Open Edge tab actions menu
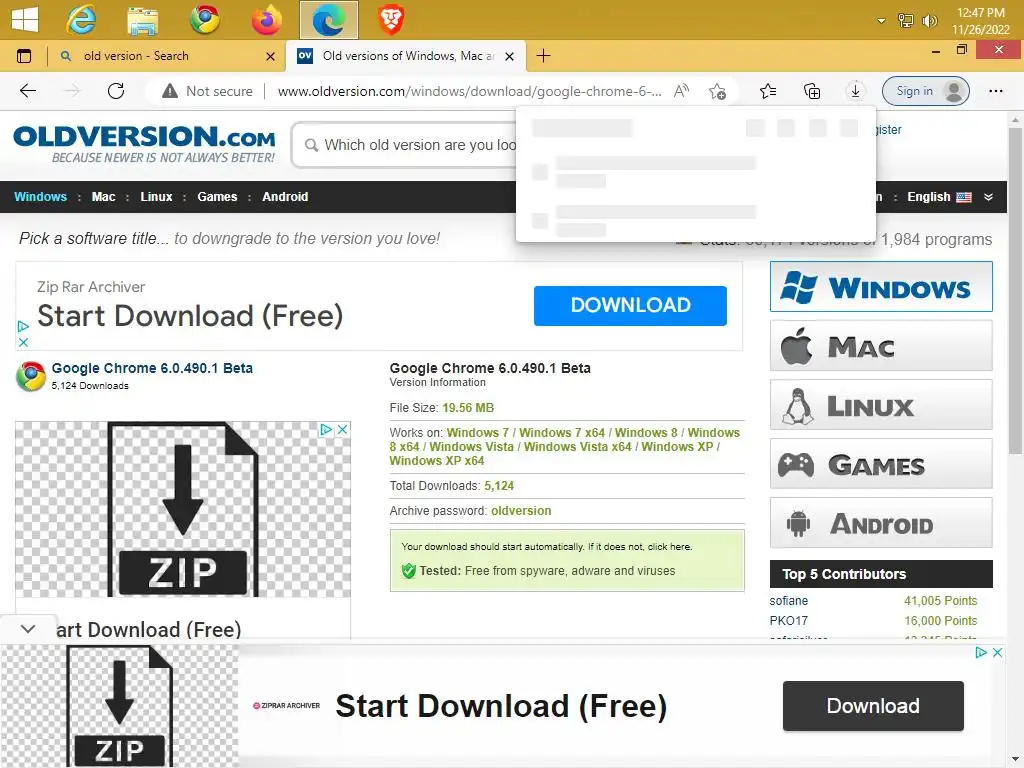Image resolution: width=1024 pixels, height=768 pixels. coord(24,56)
